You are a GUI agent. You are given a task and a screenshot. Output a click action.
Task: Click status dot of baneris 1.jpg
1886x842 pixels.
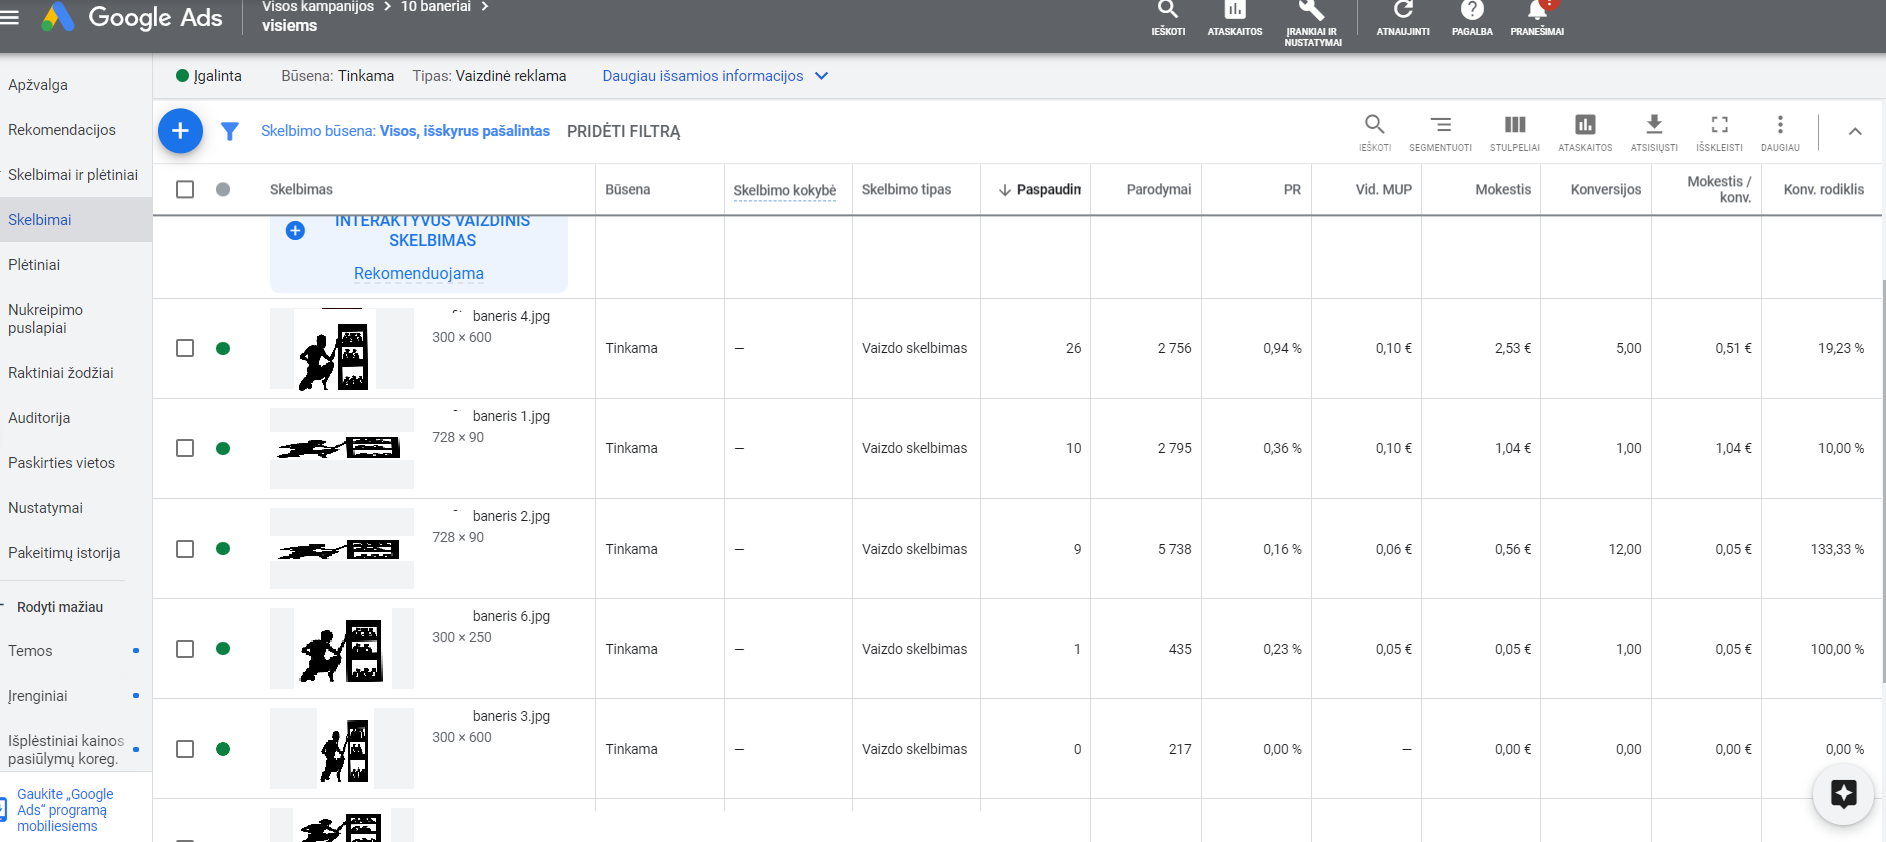(223, 448)
